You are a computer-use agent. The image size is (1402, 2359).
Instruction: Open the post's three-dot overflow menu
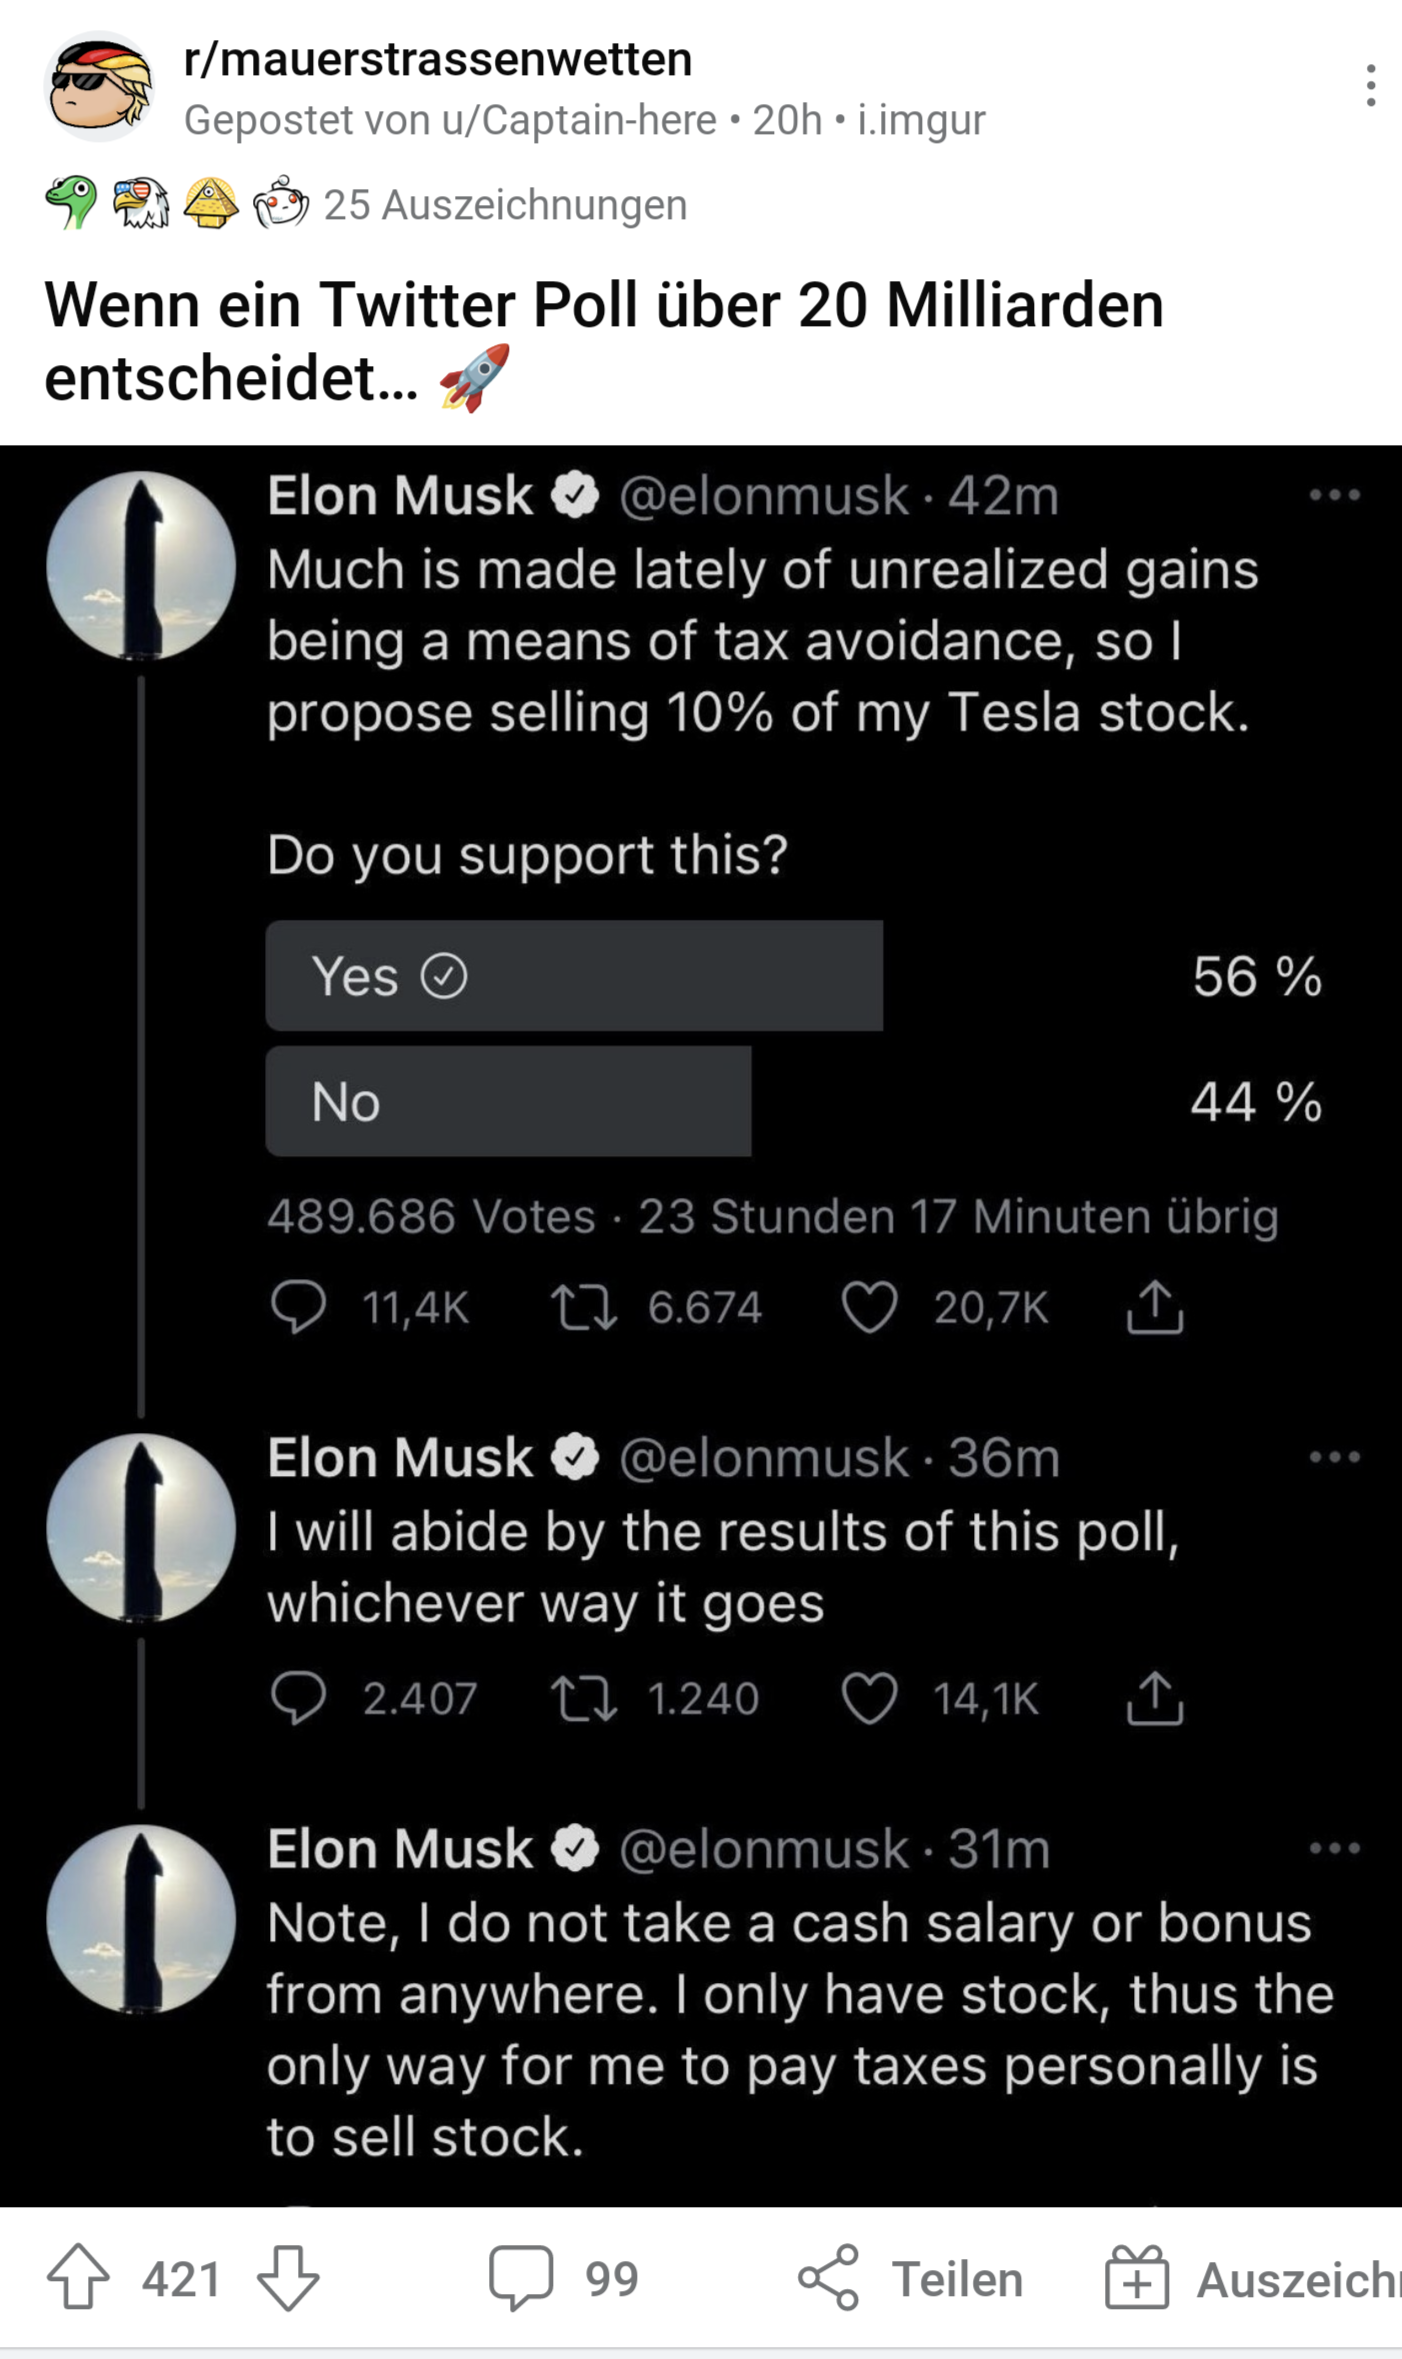pyautogui.click(x=1370, y=86)
